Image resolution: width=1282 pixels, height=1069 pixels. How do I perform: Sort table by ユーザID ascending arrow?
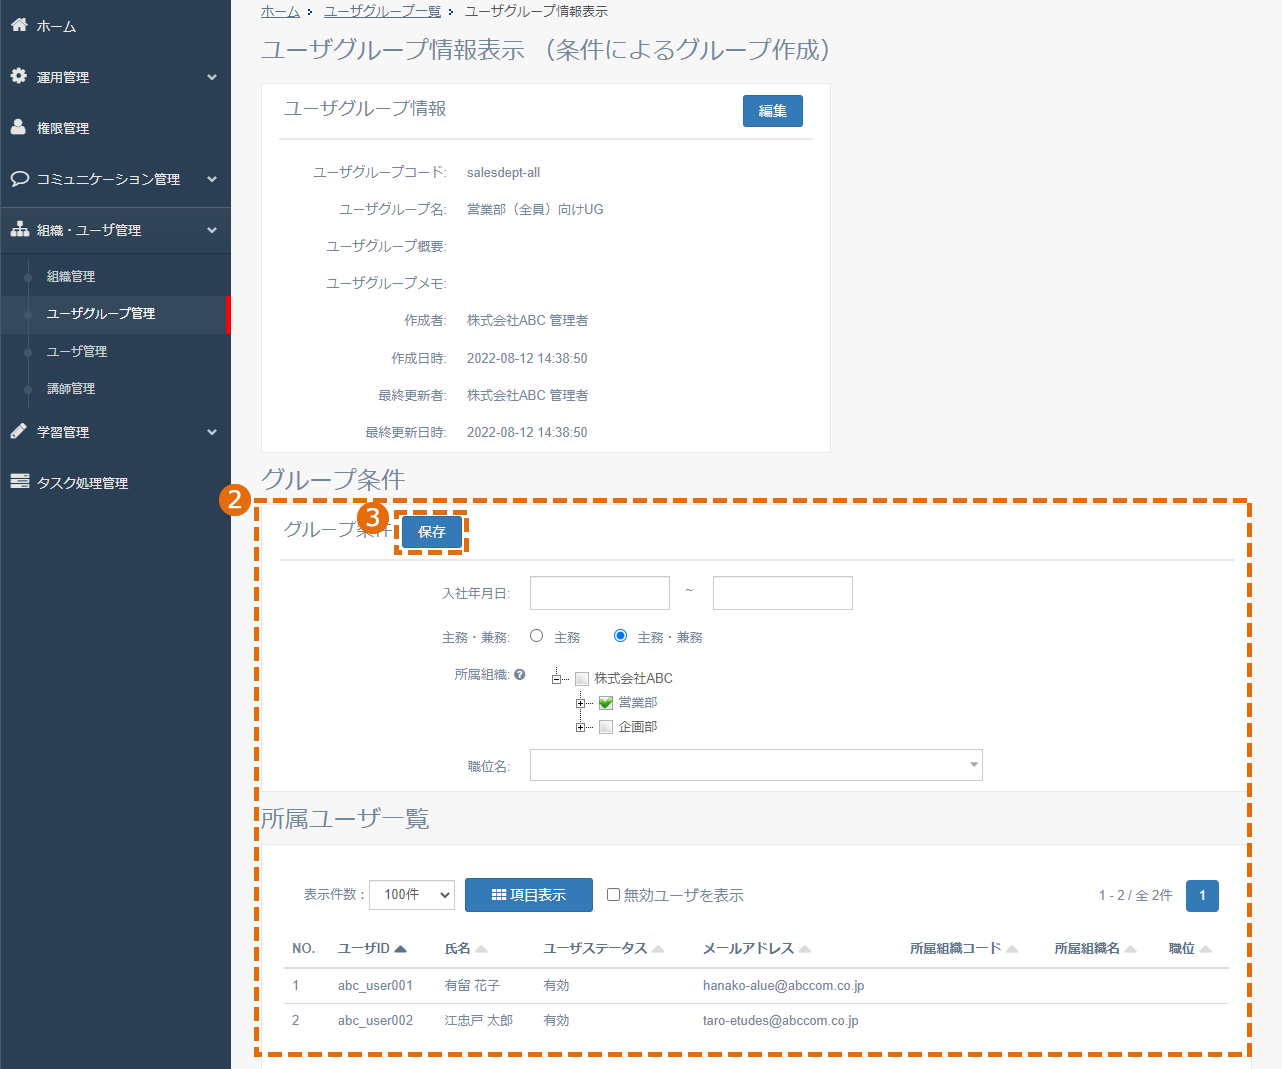(x=401, y=949)
